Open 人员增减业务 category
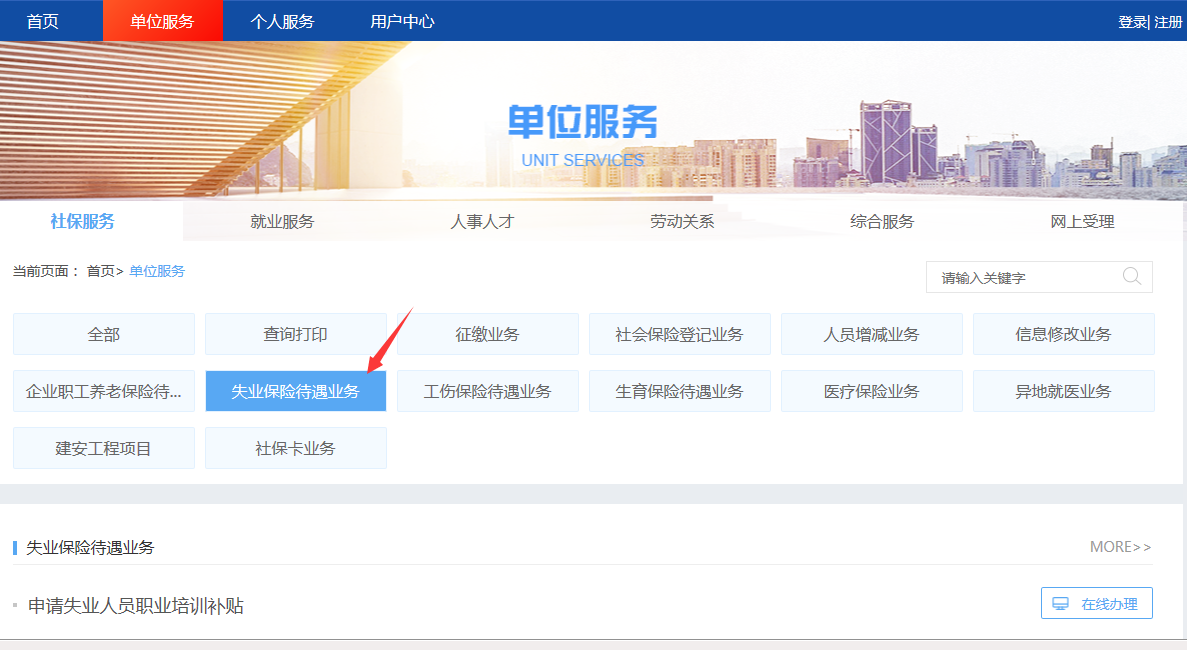The image size is (1187, 650). pos(872,334)
